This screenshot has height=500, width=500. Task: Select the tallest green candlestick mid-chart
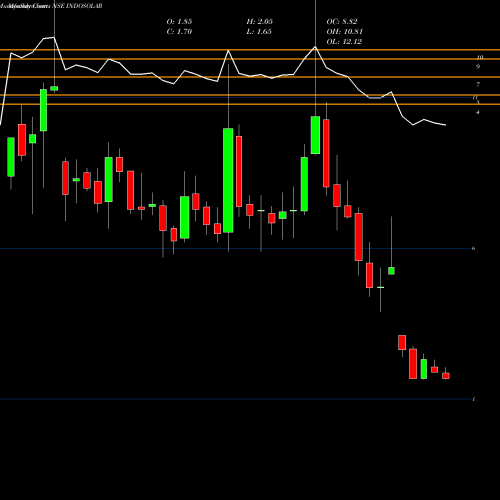228,180
